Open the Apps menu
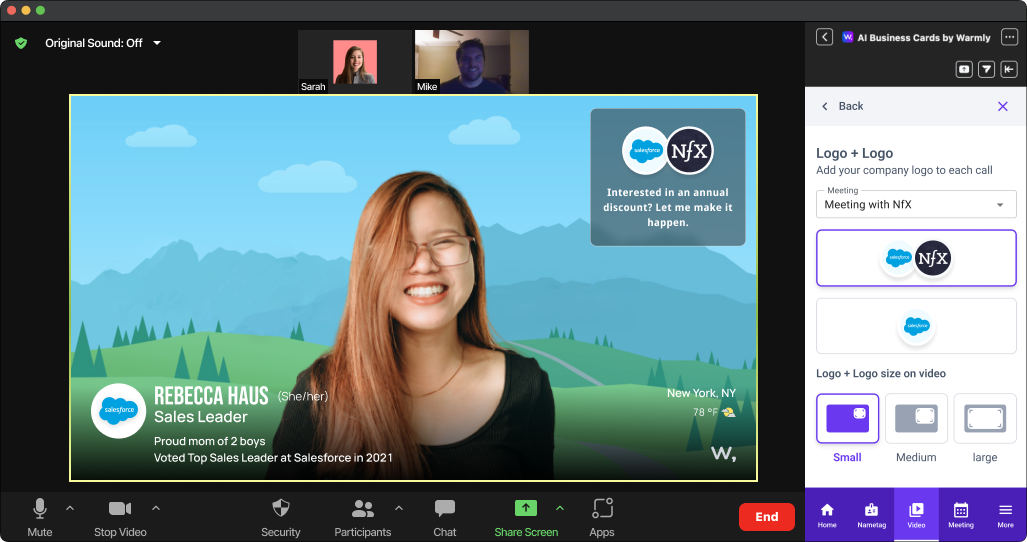 click(602, 509)
